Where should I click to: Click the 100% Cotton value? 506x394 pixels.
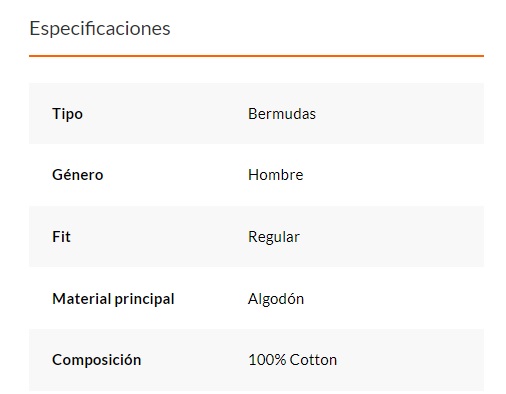(x=293, y=360)
